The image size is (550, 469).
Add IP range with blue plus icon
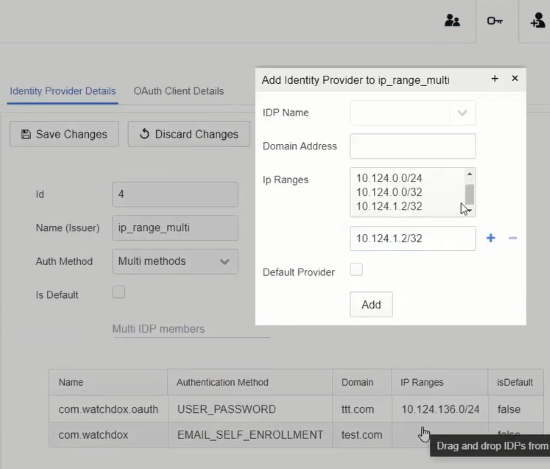pos(491,238)
